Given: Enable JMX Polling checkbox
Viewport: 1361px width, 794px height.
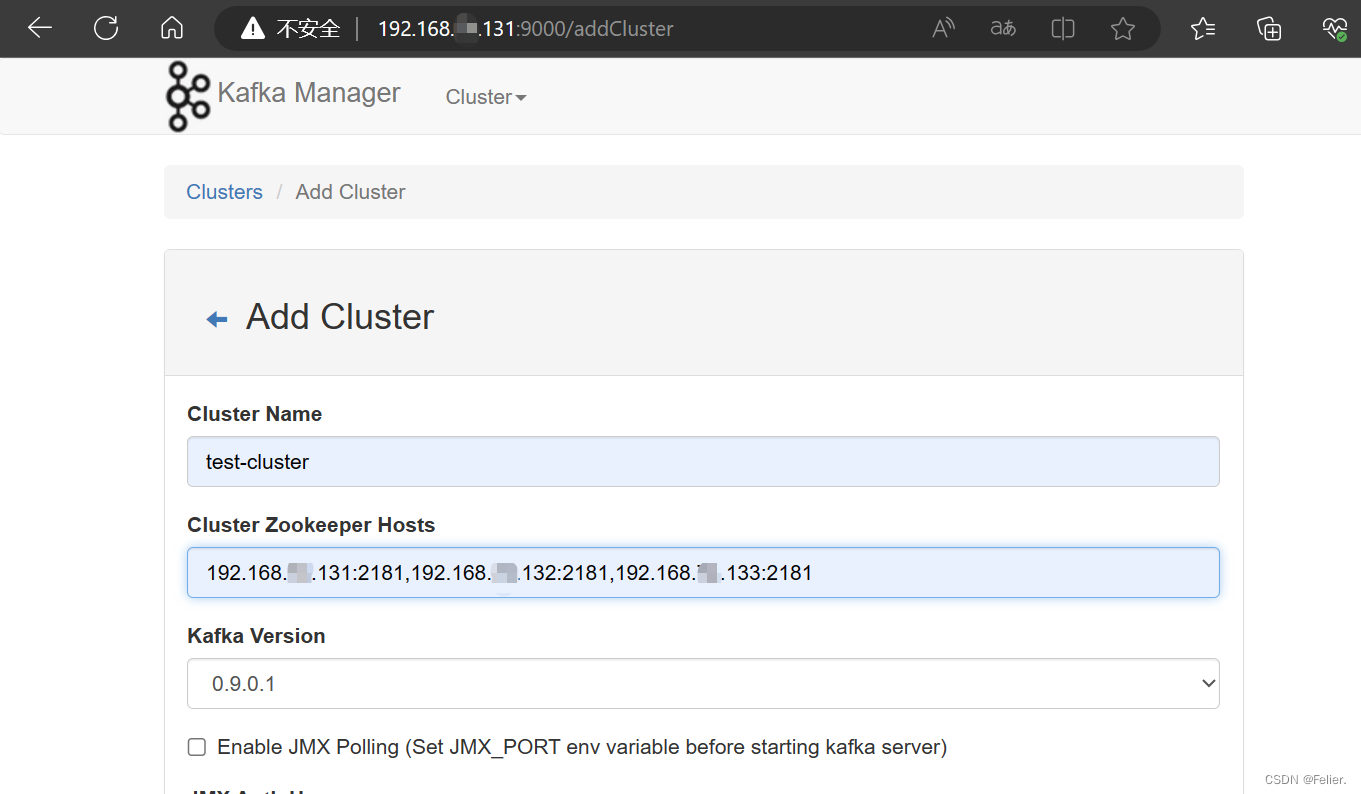Looking at the screenshot, I should (197, 747).
